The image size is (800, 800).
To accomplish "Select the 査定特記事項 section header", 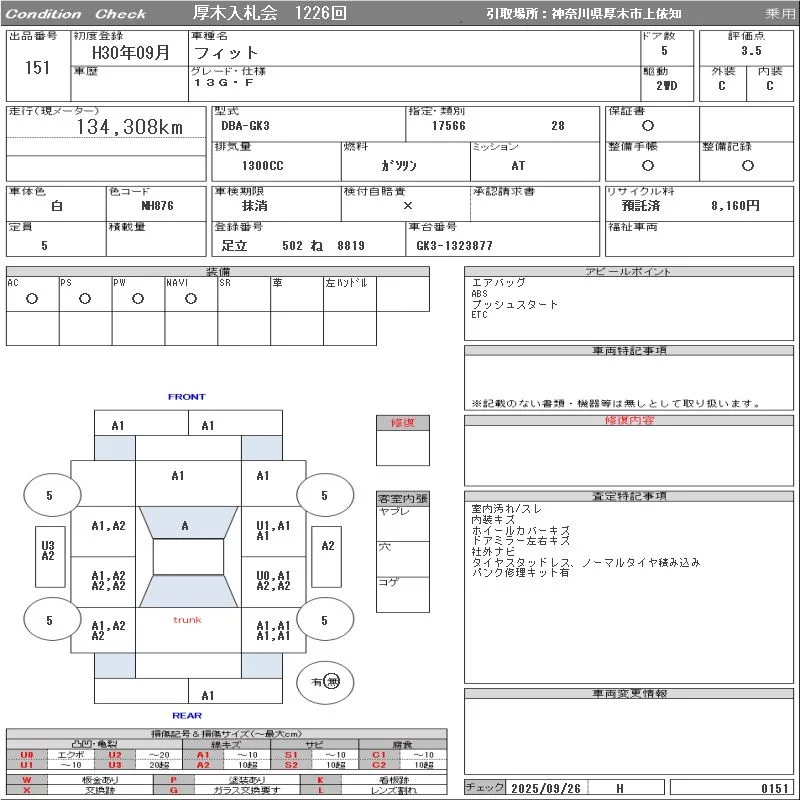I will tap(629, 496).
